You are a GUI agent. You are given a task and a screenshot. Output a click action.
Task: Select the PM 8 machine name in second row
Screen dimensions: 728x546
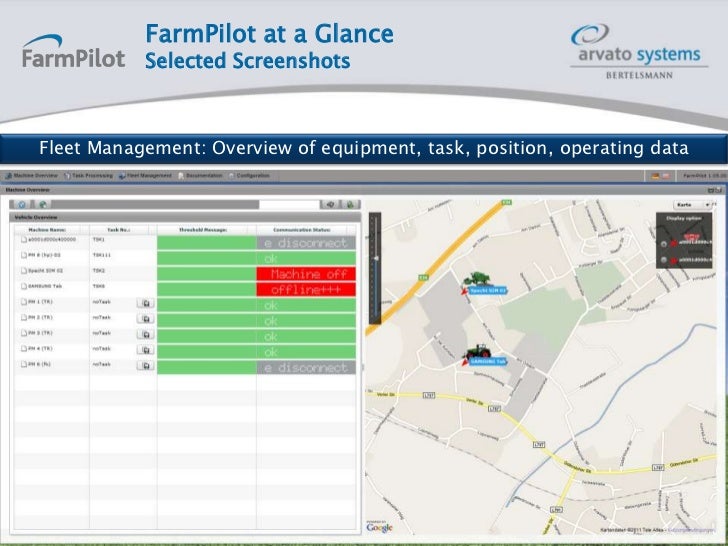point(45,255)
